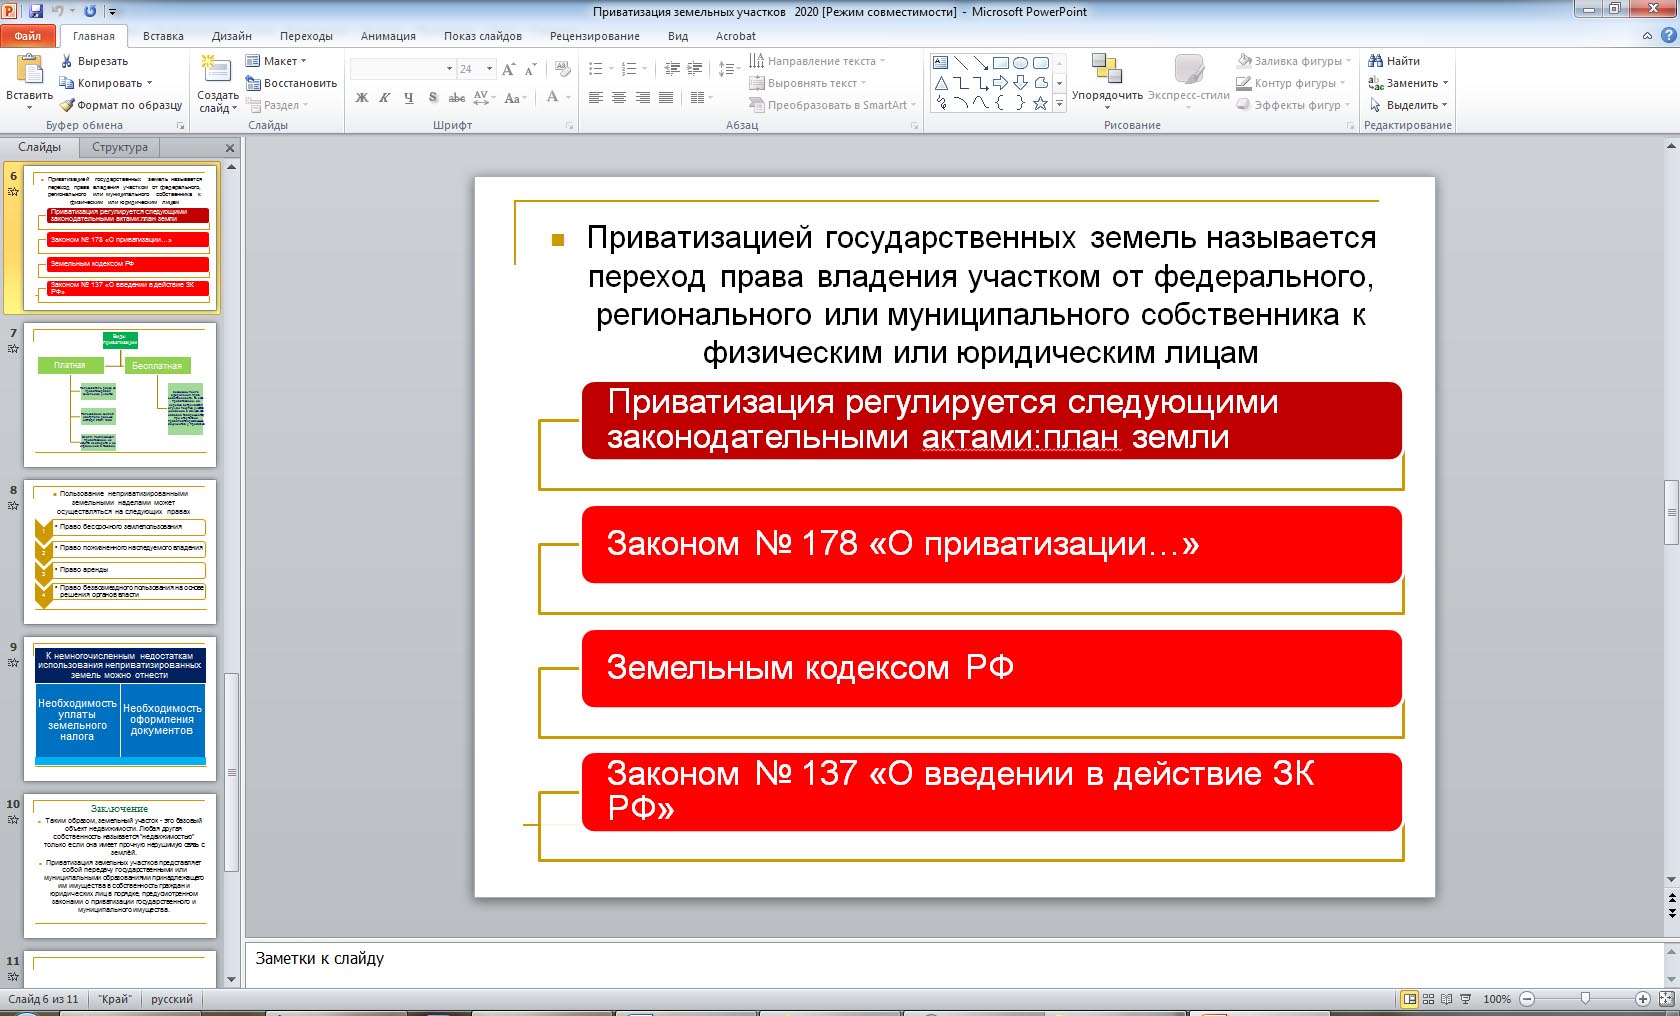
Task: Start slideshow from status bar icon
Action: (1466, 999)
